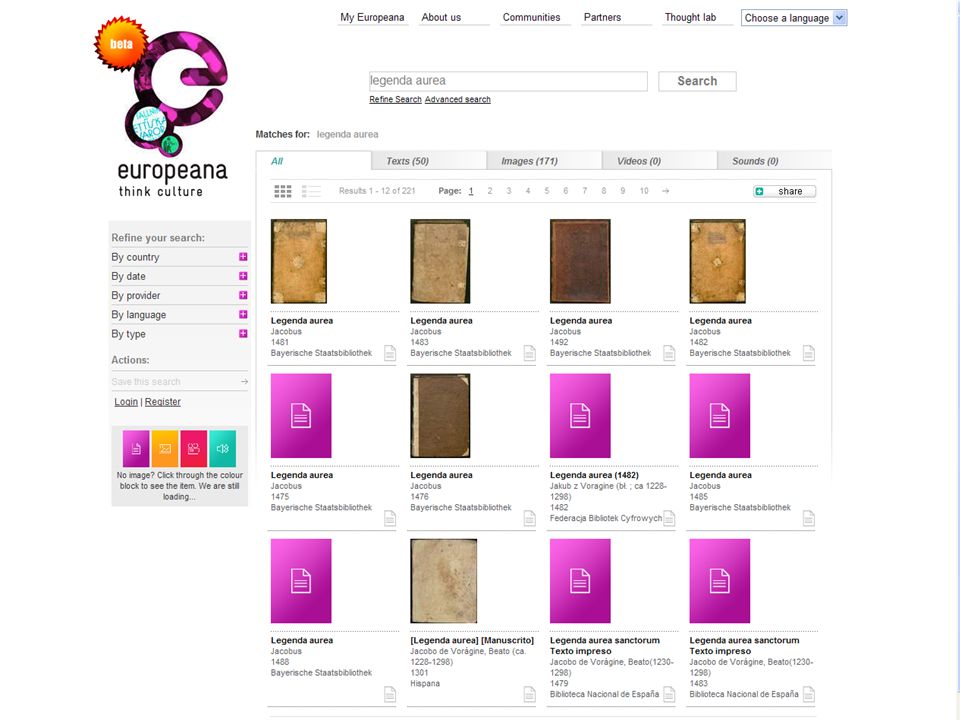
Task: Expand the By provider filter
Action: pos(243,295)
